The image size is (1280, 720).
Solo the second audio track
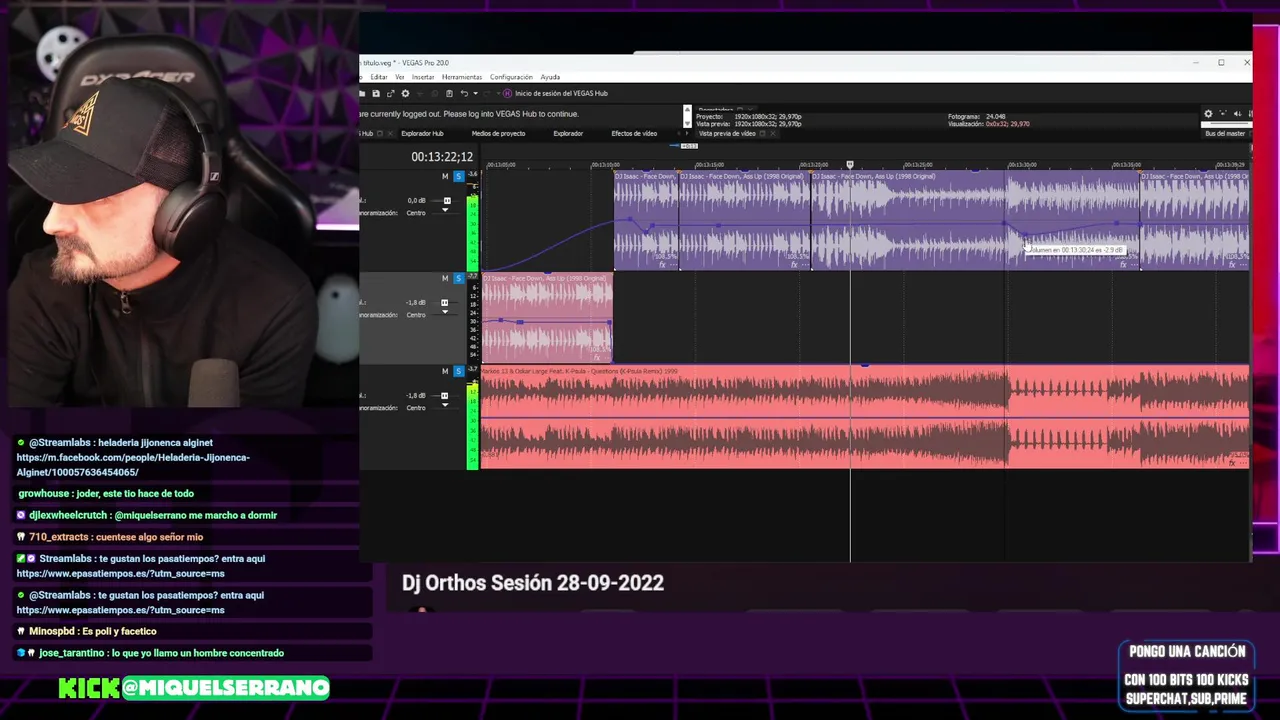(458, 278)
